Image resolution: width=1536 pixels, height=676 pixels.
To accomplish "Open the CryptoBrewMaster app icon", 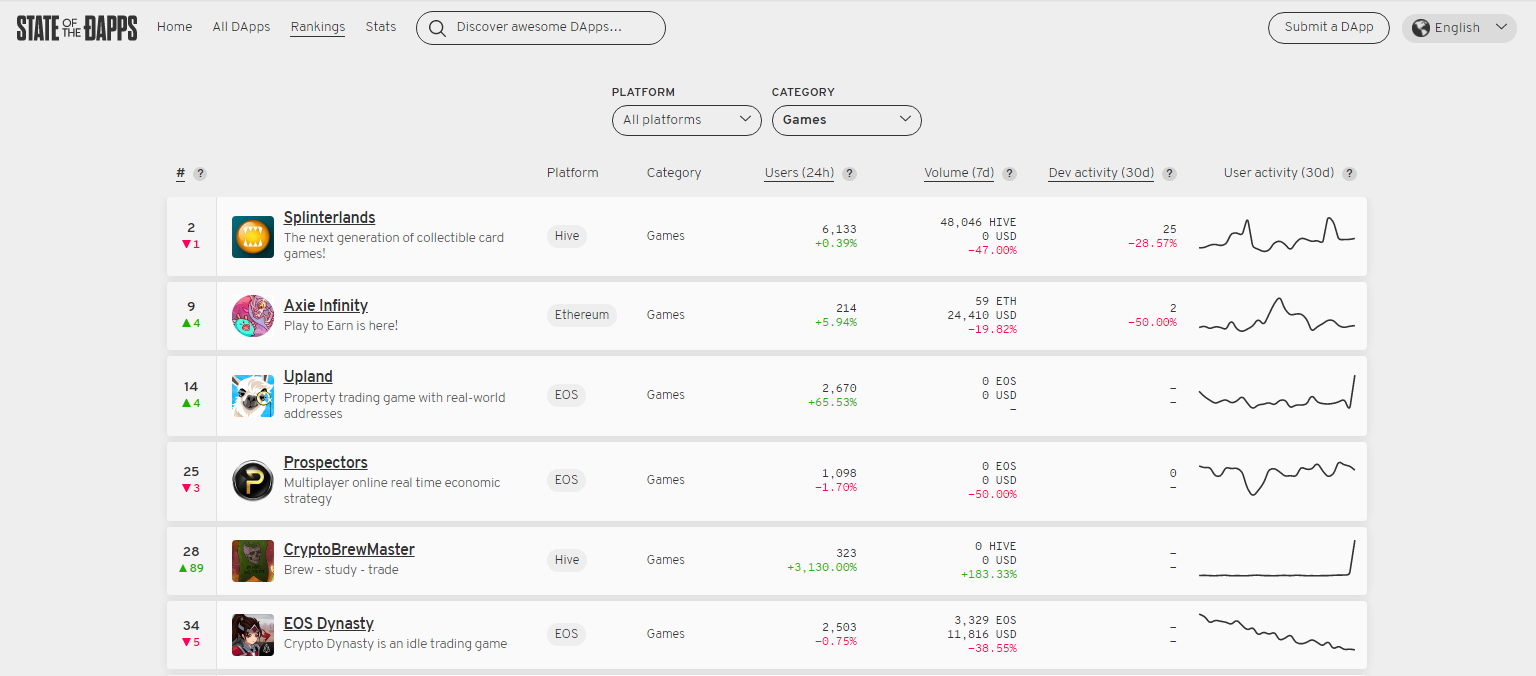I will [x=253, y=561].
